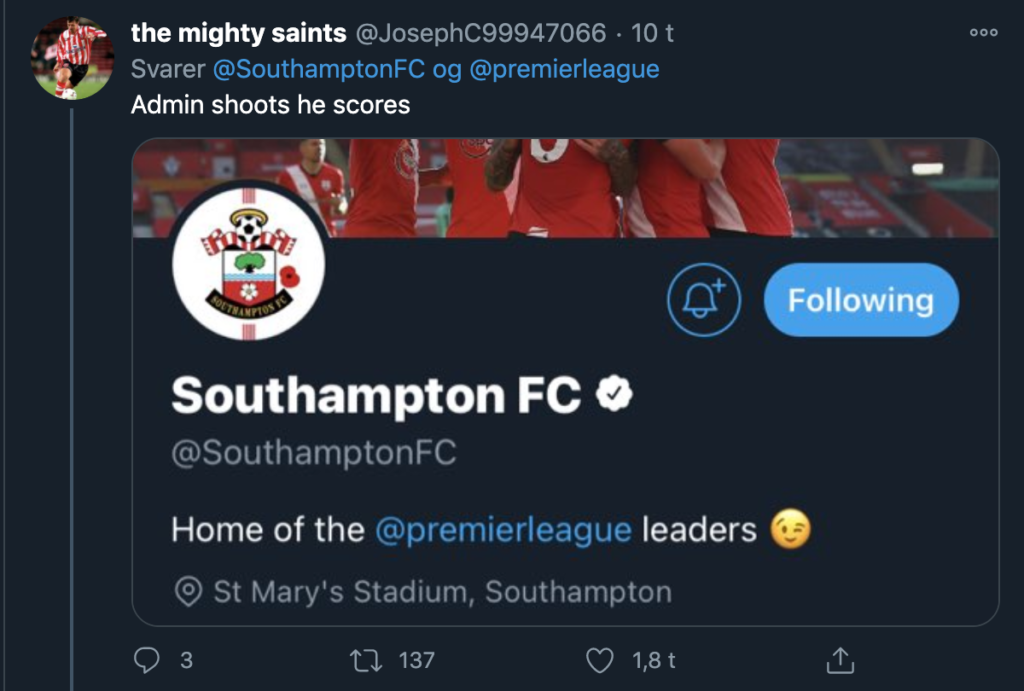Open the three-dot more options menu
Viewport: 1024px width, 691px height.
pos(984,33)
